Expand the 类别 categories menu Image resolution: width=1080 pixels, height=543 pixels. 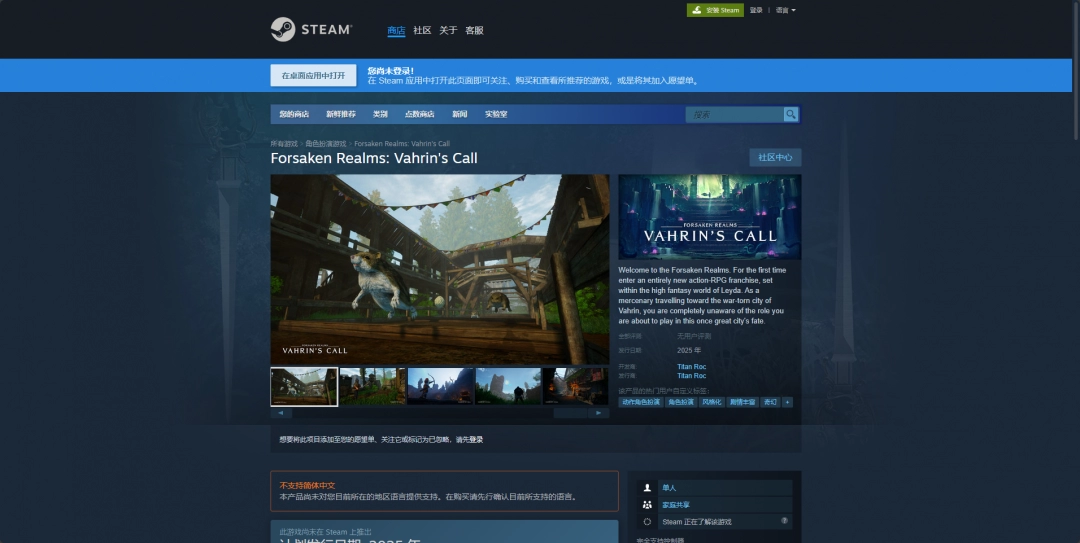pyautogui.click(x=380, y=114)
